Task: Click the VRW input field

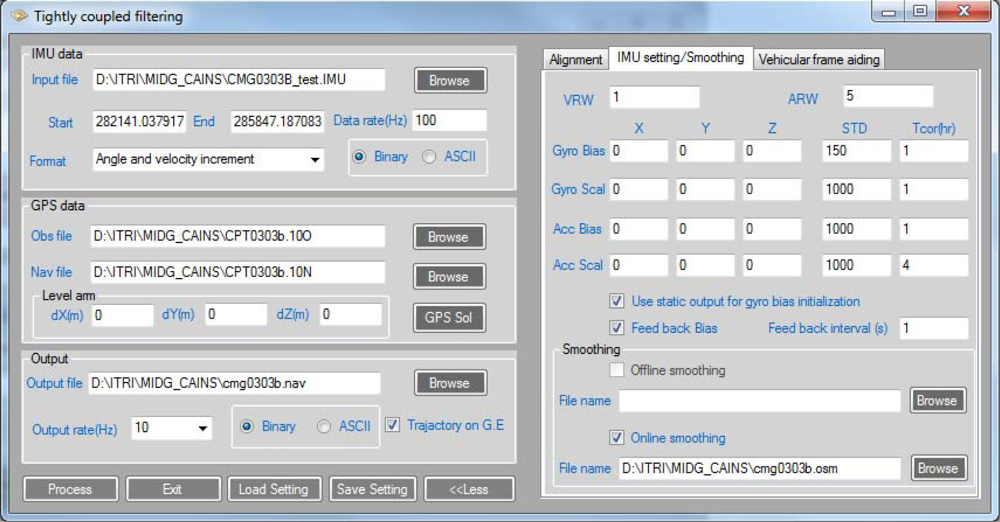Action: coord(654,97)
